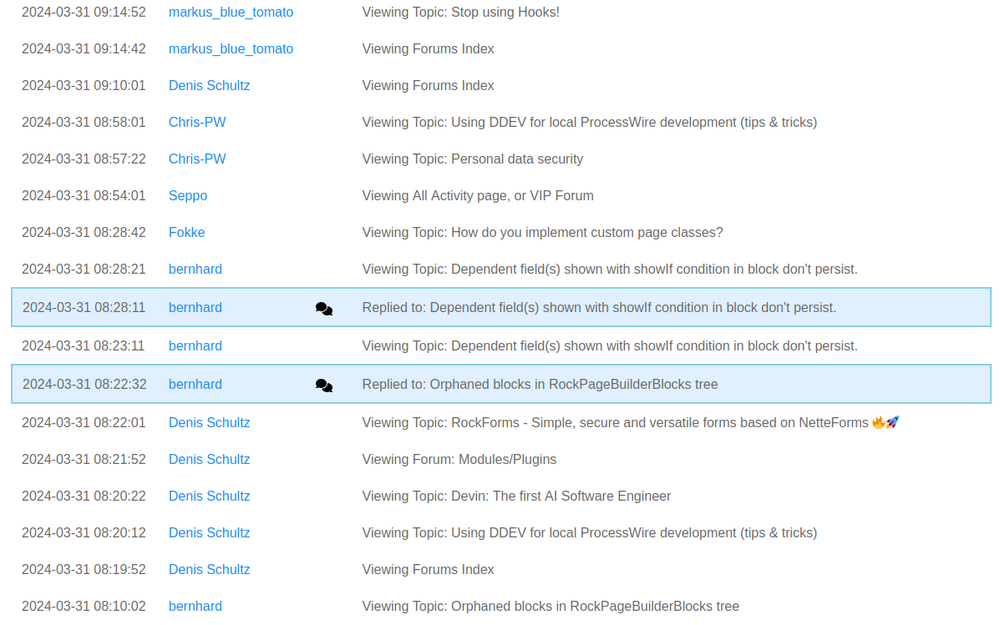Click the reply icon on the Orphaned blocks row

[323, 385]
